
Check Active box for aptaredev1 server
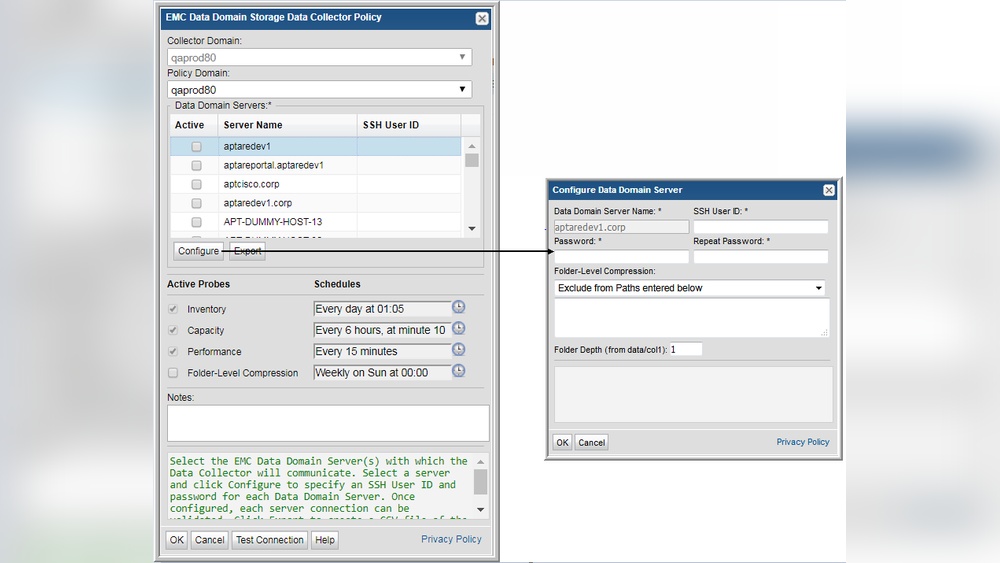tap(196, 147)
